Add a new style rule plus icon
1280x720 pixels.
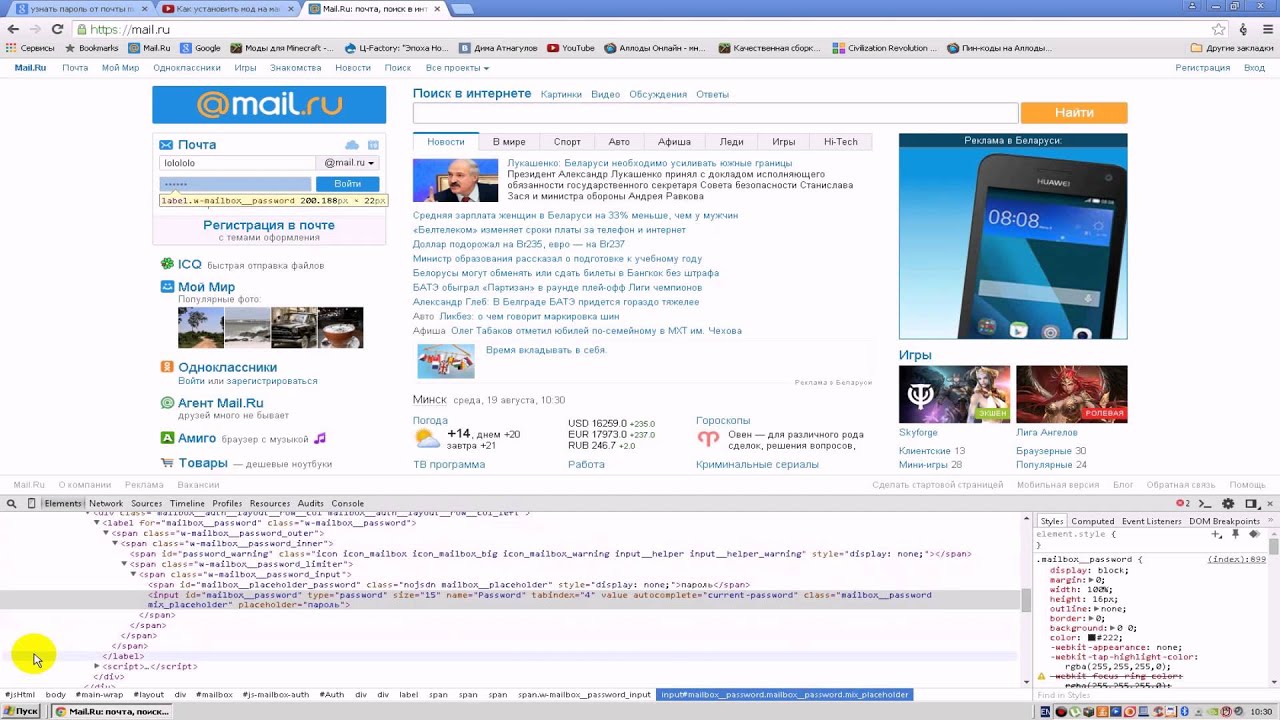click(x=1216, y=534)
